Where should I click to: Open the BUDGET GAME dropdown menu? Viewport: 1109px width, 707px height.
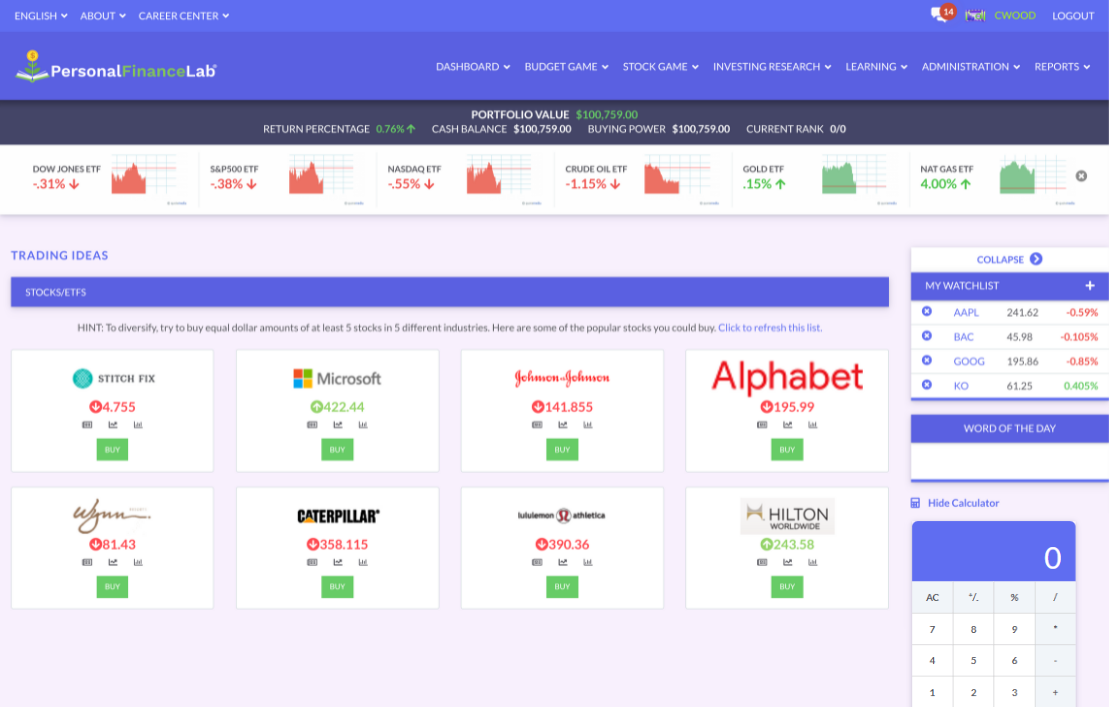(567, 66)
